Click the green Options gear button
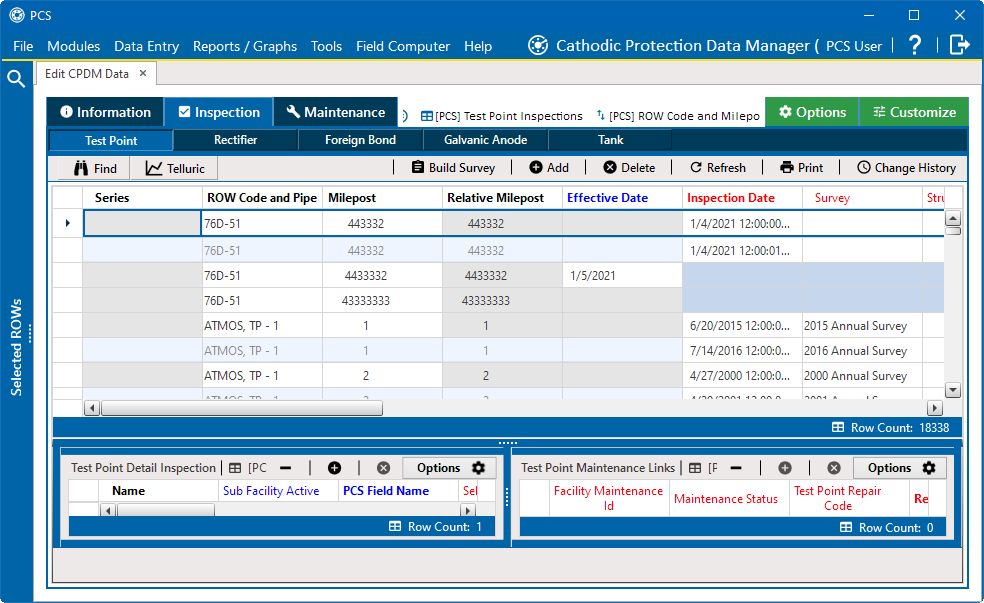Image resolution: width=984 pixels, height=603 pixels. pos(812,112)
